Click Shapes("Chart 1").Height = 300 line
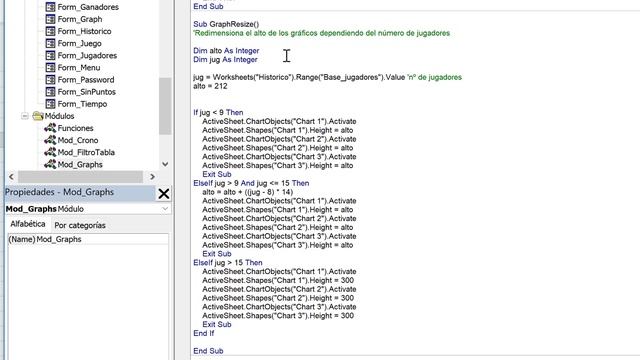This screenshot has width=640, height=360. (x=278, y=280)
